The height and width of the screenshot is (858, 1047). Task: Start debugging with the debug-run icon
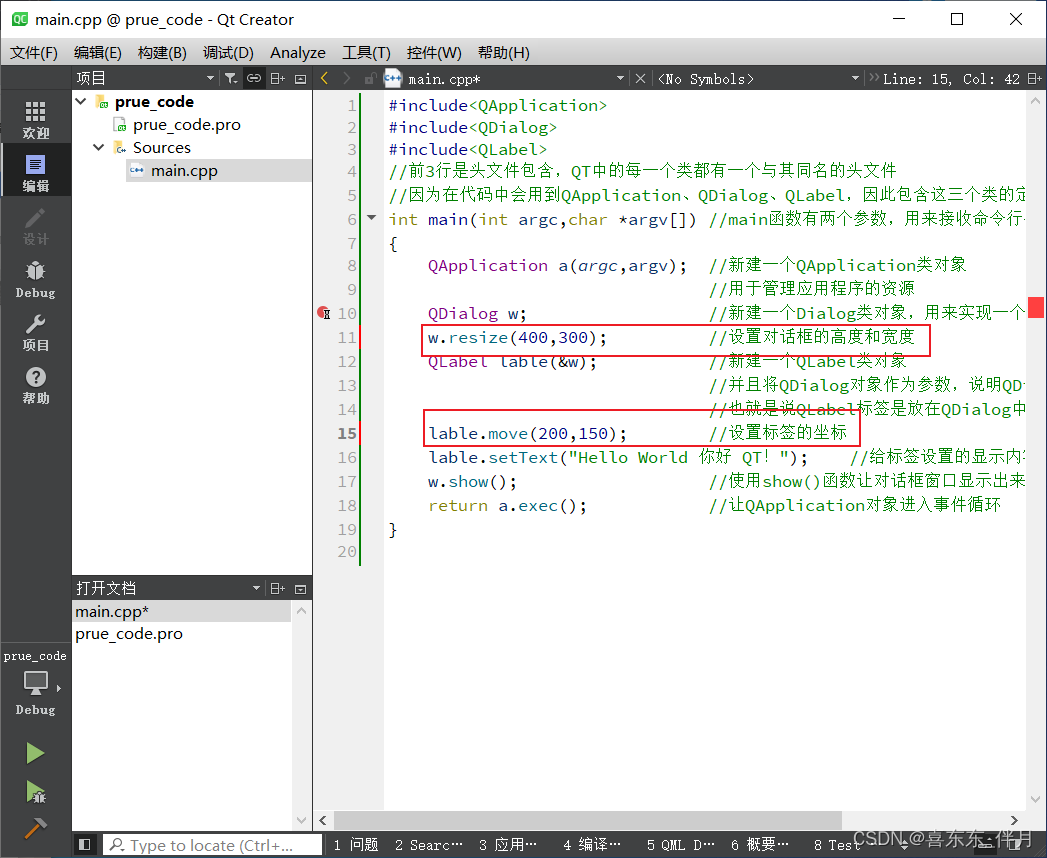pyautogui.click(x=35, y=790)
